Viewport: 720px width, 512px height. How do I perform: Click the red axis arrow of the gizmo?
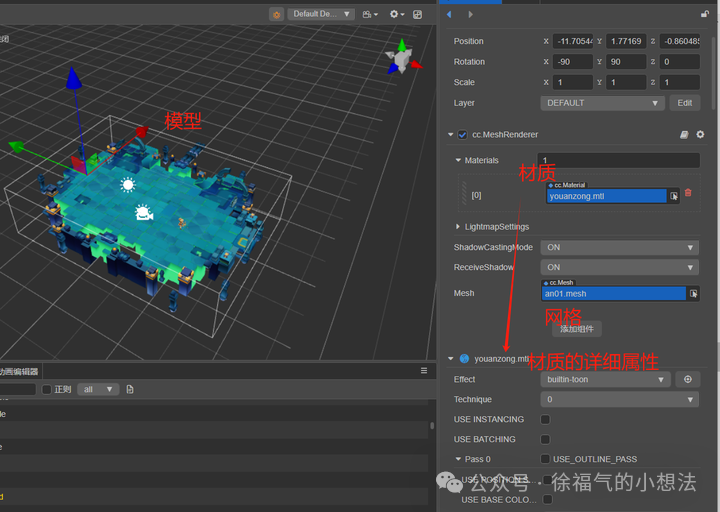click(142, 132)
